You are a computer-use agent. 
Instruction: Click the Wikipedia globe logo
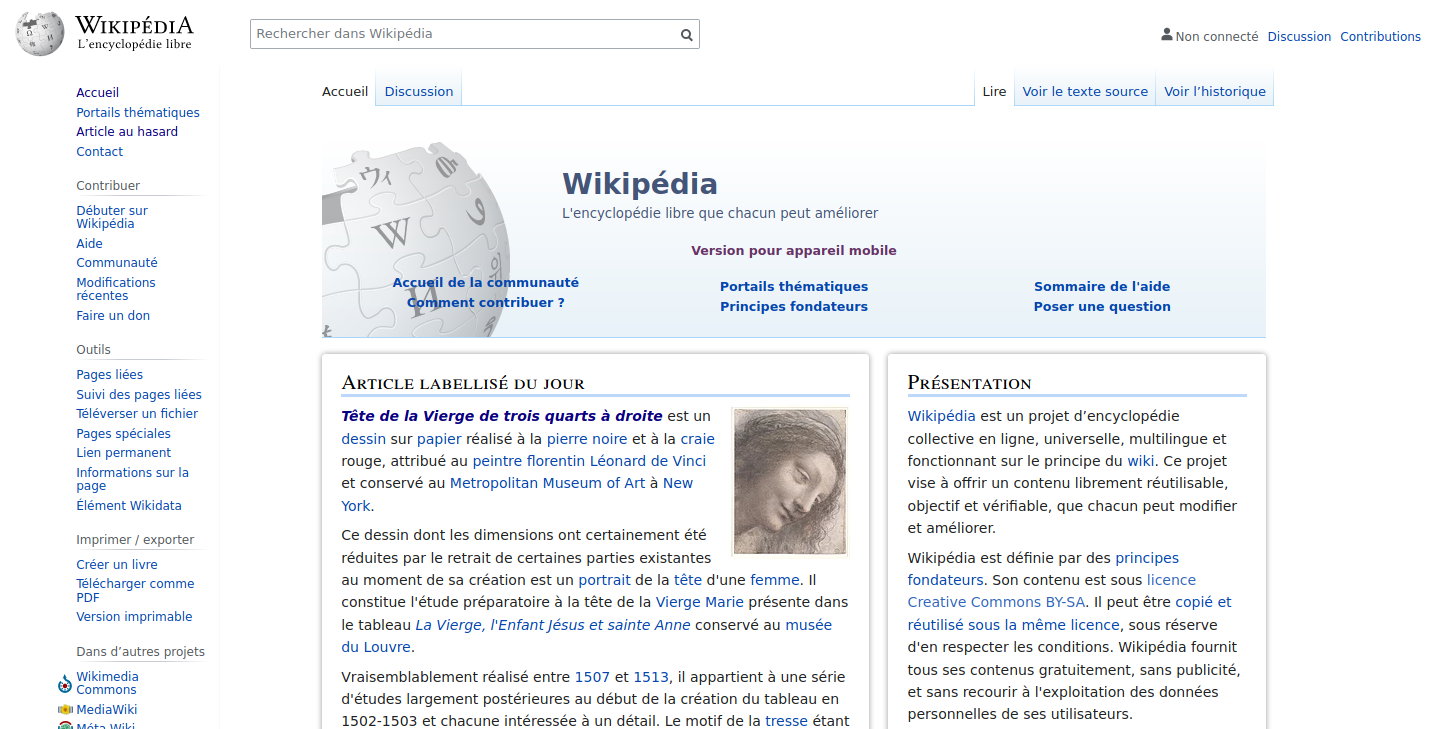tap(40, 34)
